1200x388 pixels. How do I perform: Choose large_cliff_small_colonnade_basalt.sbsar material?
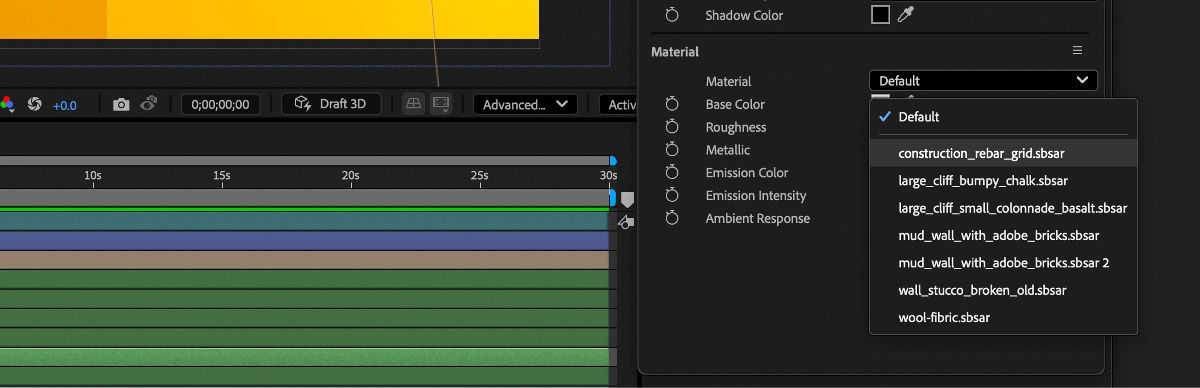[x=1003, y=208]
